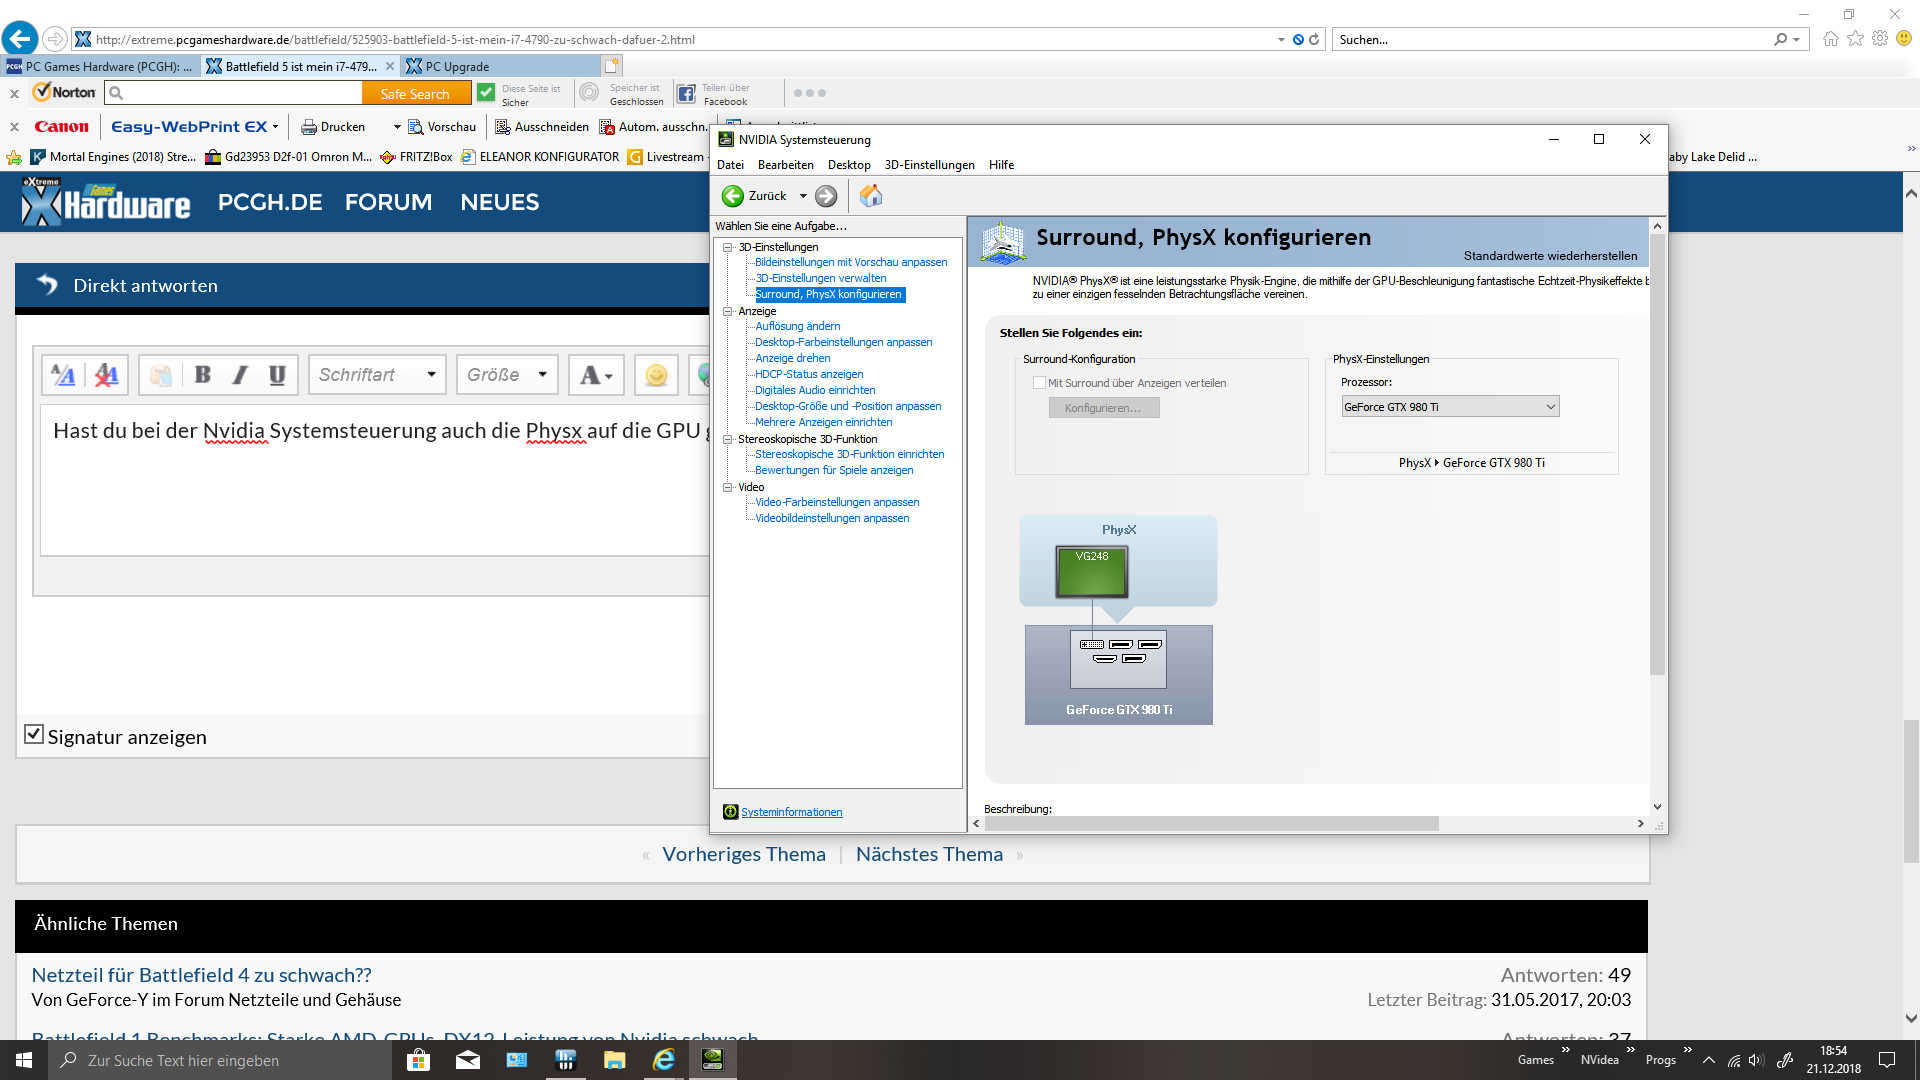This screenshot has height=1080, width=1920.
Task: Click the remove formatting icon in editor
Action: pos(106,375)
